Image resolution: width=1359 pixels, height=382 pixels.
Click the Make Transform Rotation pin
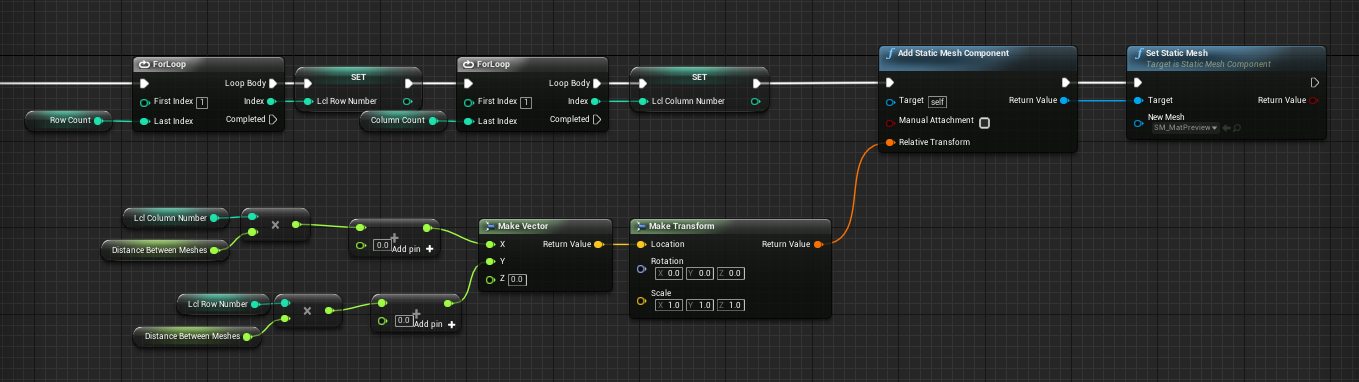(x=641, y=268)
